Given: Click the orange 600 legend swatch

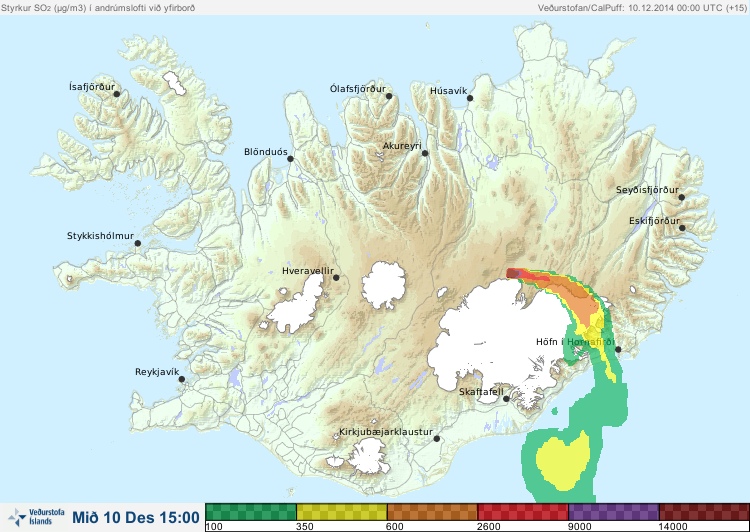Looking at the screenshot, I should (x=432, y=512).
